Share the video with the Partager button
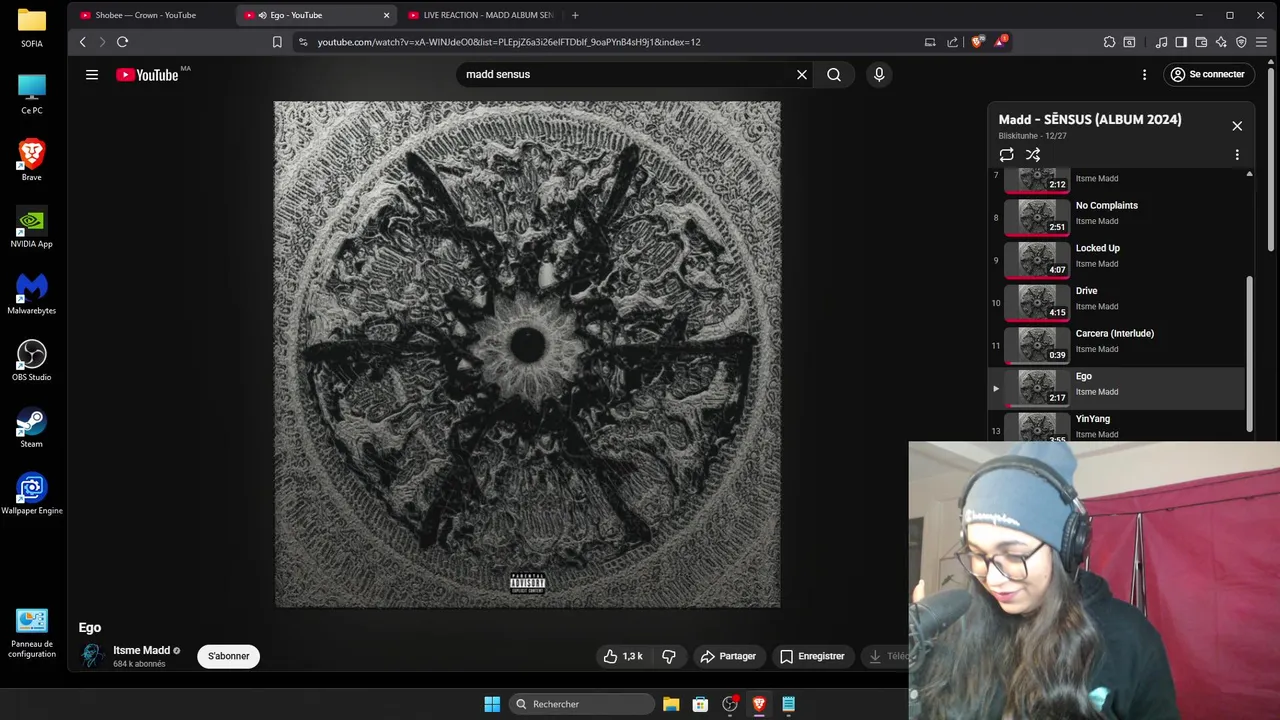1280x720 pixels. pos(728,656)
